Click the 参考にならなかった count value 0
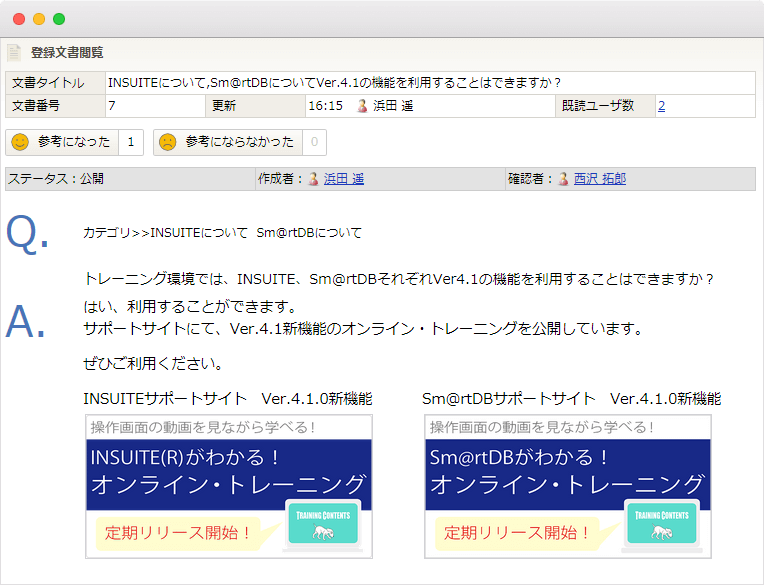The height and width of the screenshot is (585, 764). point(314,142)
